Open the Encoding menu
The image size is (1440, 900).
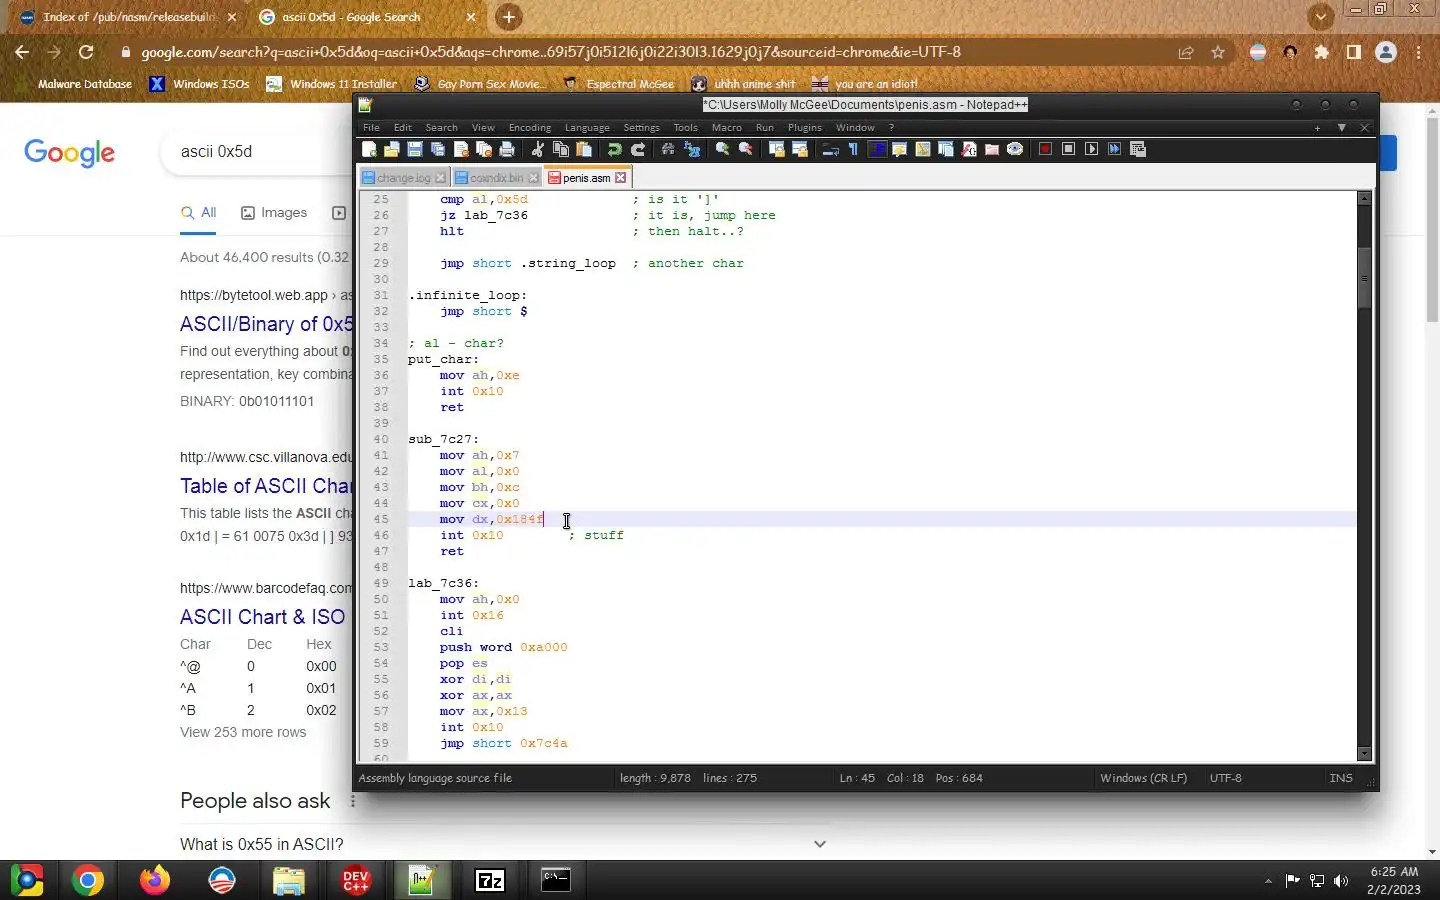pos(530,128)
